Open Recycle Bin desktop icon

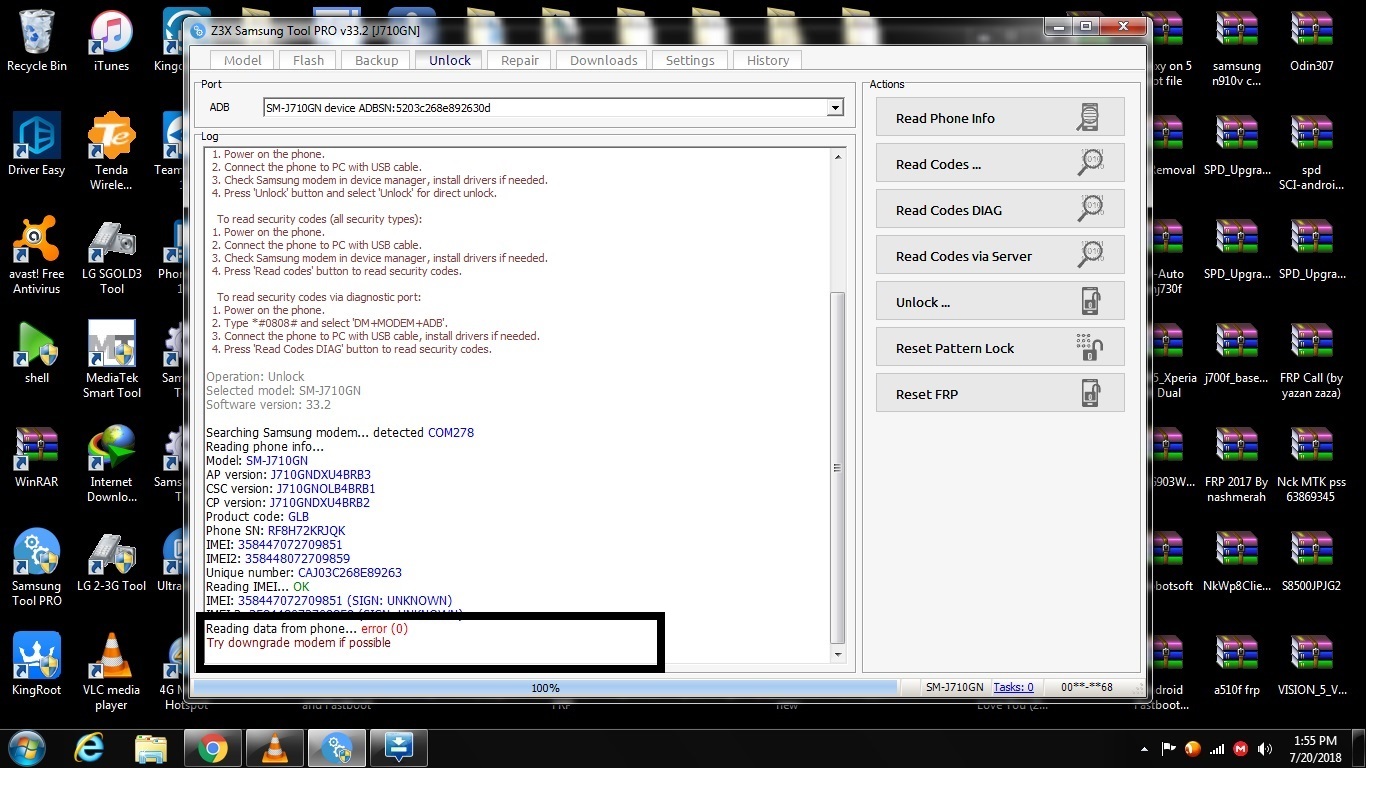point(37,42)
